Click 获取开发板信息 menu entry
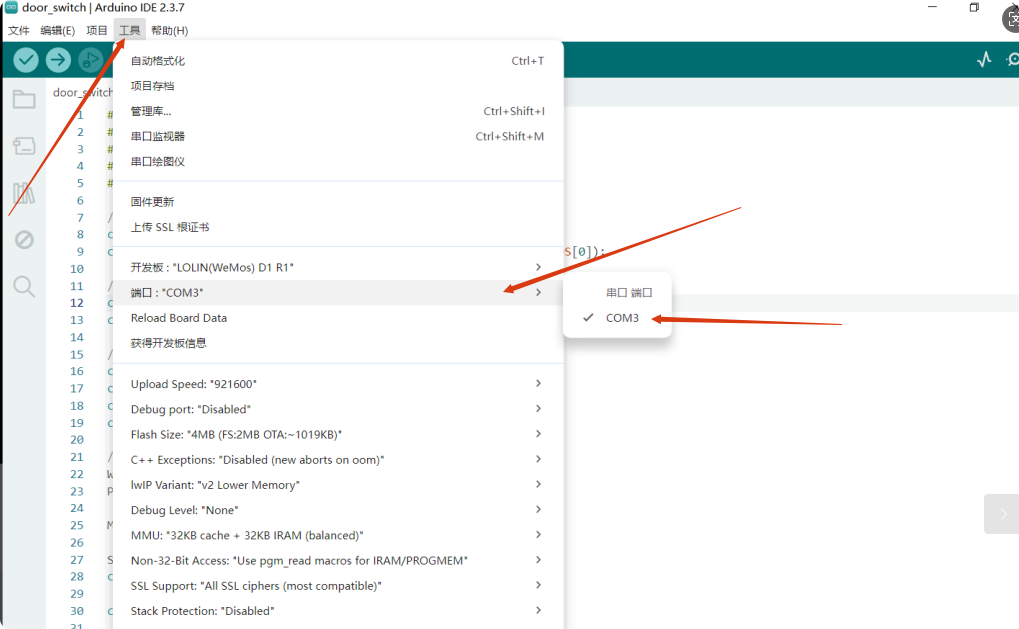Viewport: 1019px width, 629px height. 168,343
